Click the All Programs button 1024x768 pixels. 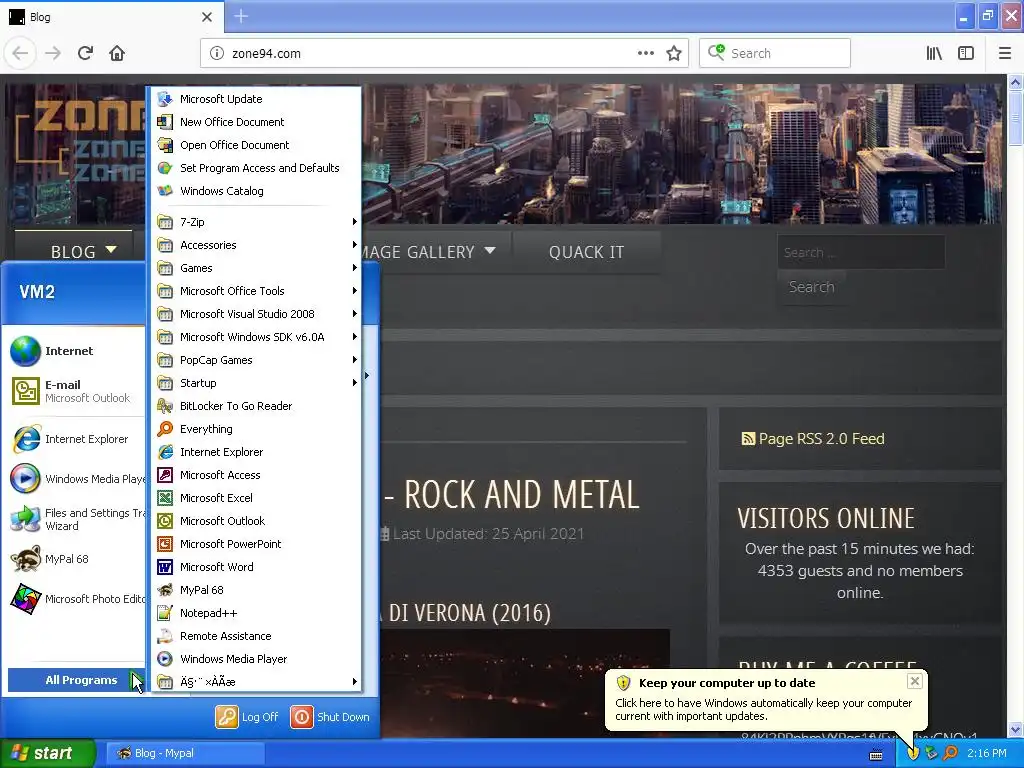pyautogui.click(x=76, y=680)
